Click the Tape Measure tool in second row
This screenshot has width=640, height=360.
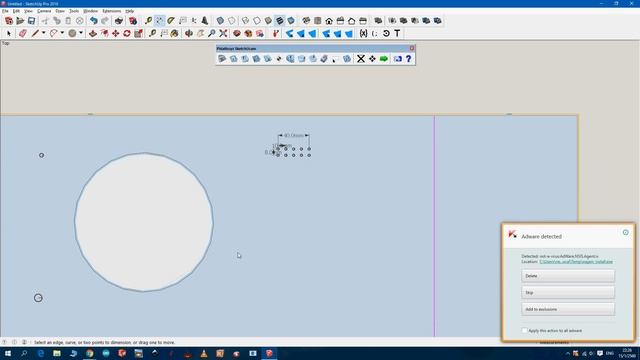click(x=152, y=33)
